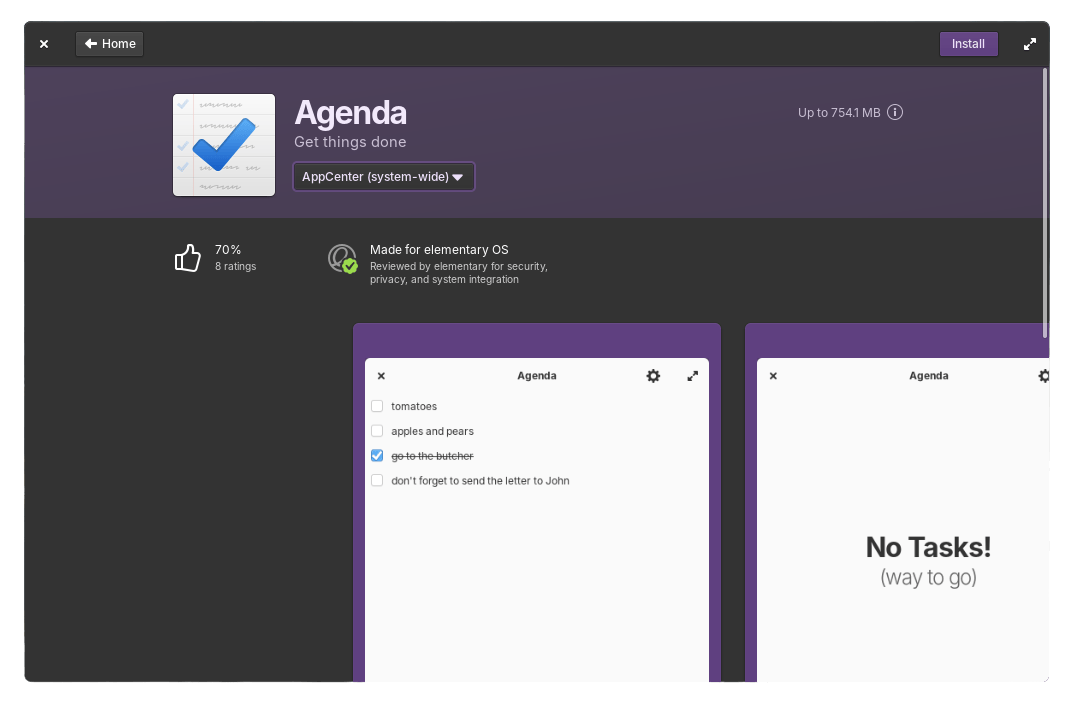
Task: Go back using the Home button
Action: click(110, 44)
